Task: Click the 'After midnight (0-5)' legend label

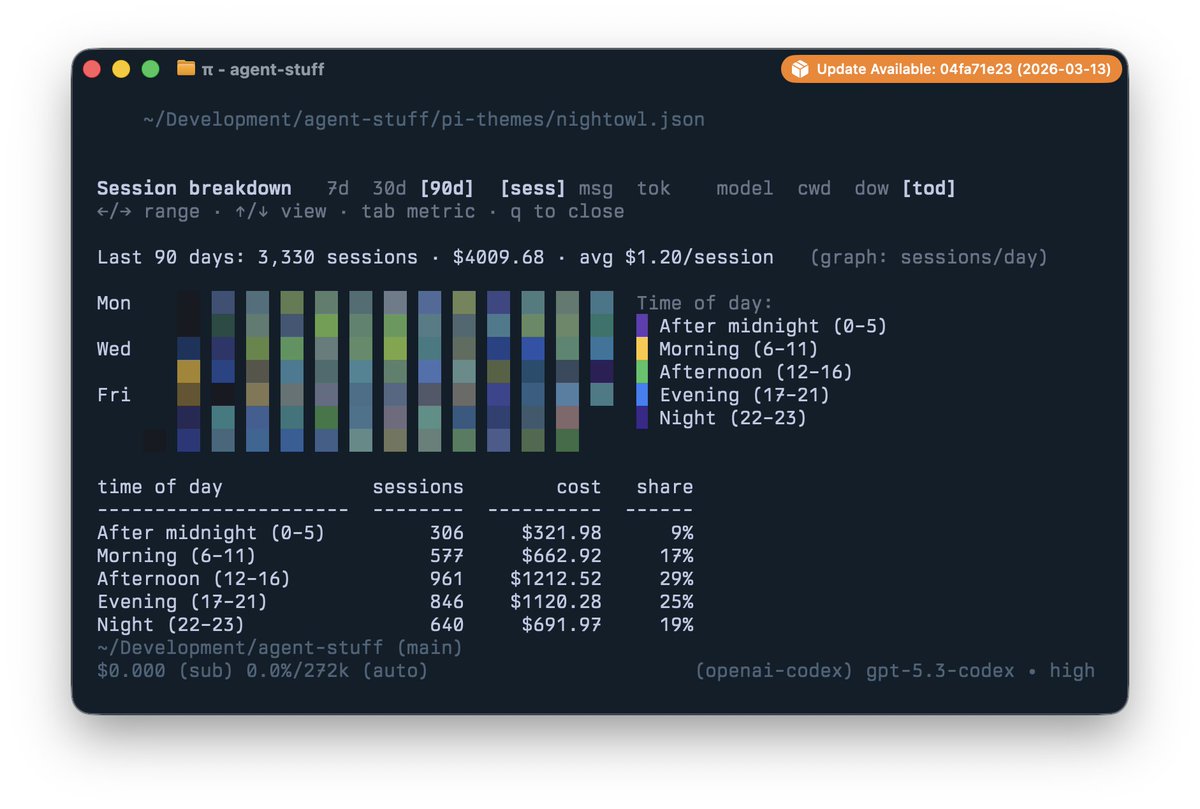Action: (x=773, y=326)
